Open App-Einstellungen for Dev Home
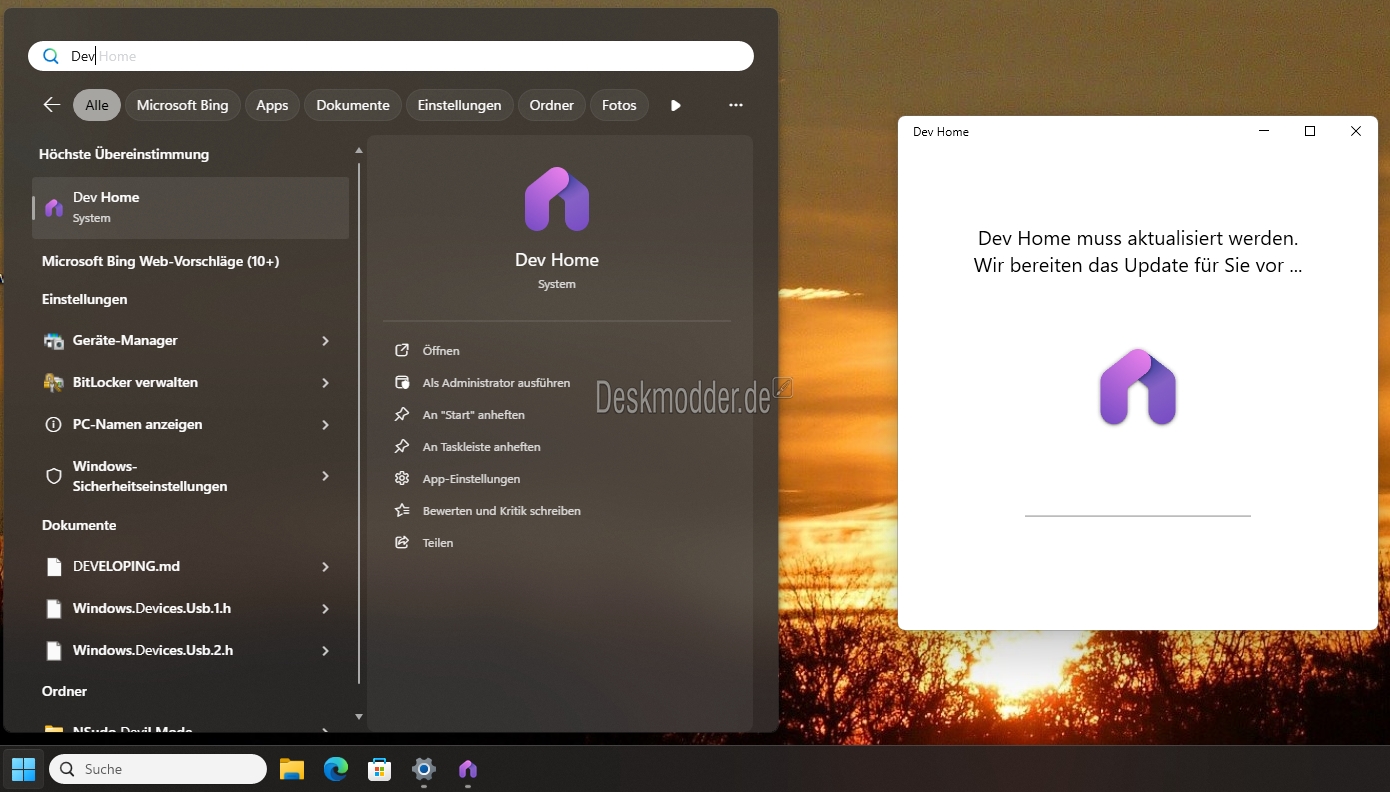 tap(471, 479)
